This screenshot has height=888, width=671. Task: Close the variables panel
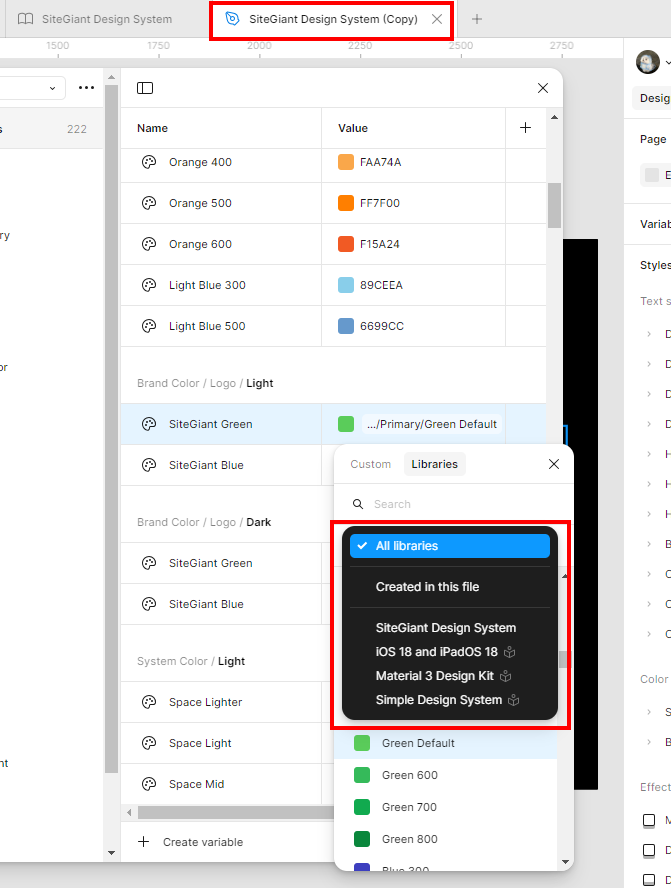tap(542, 88)
